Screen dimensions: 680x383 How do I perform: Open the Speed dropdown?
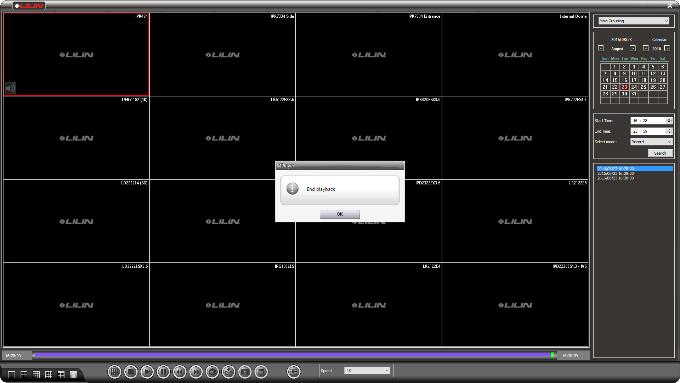coord(367,370)
